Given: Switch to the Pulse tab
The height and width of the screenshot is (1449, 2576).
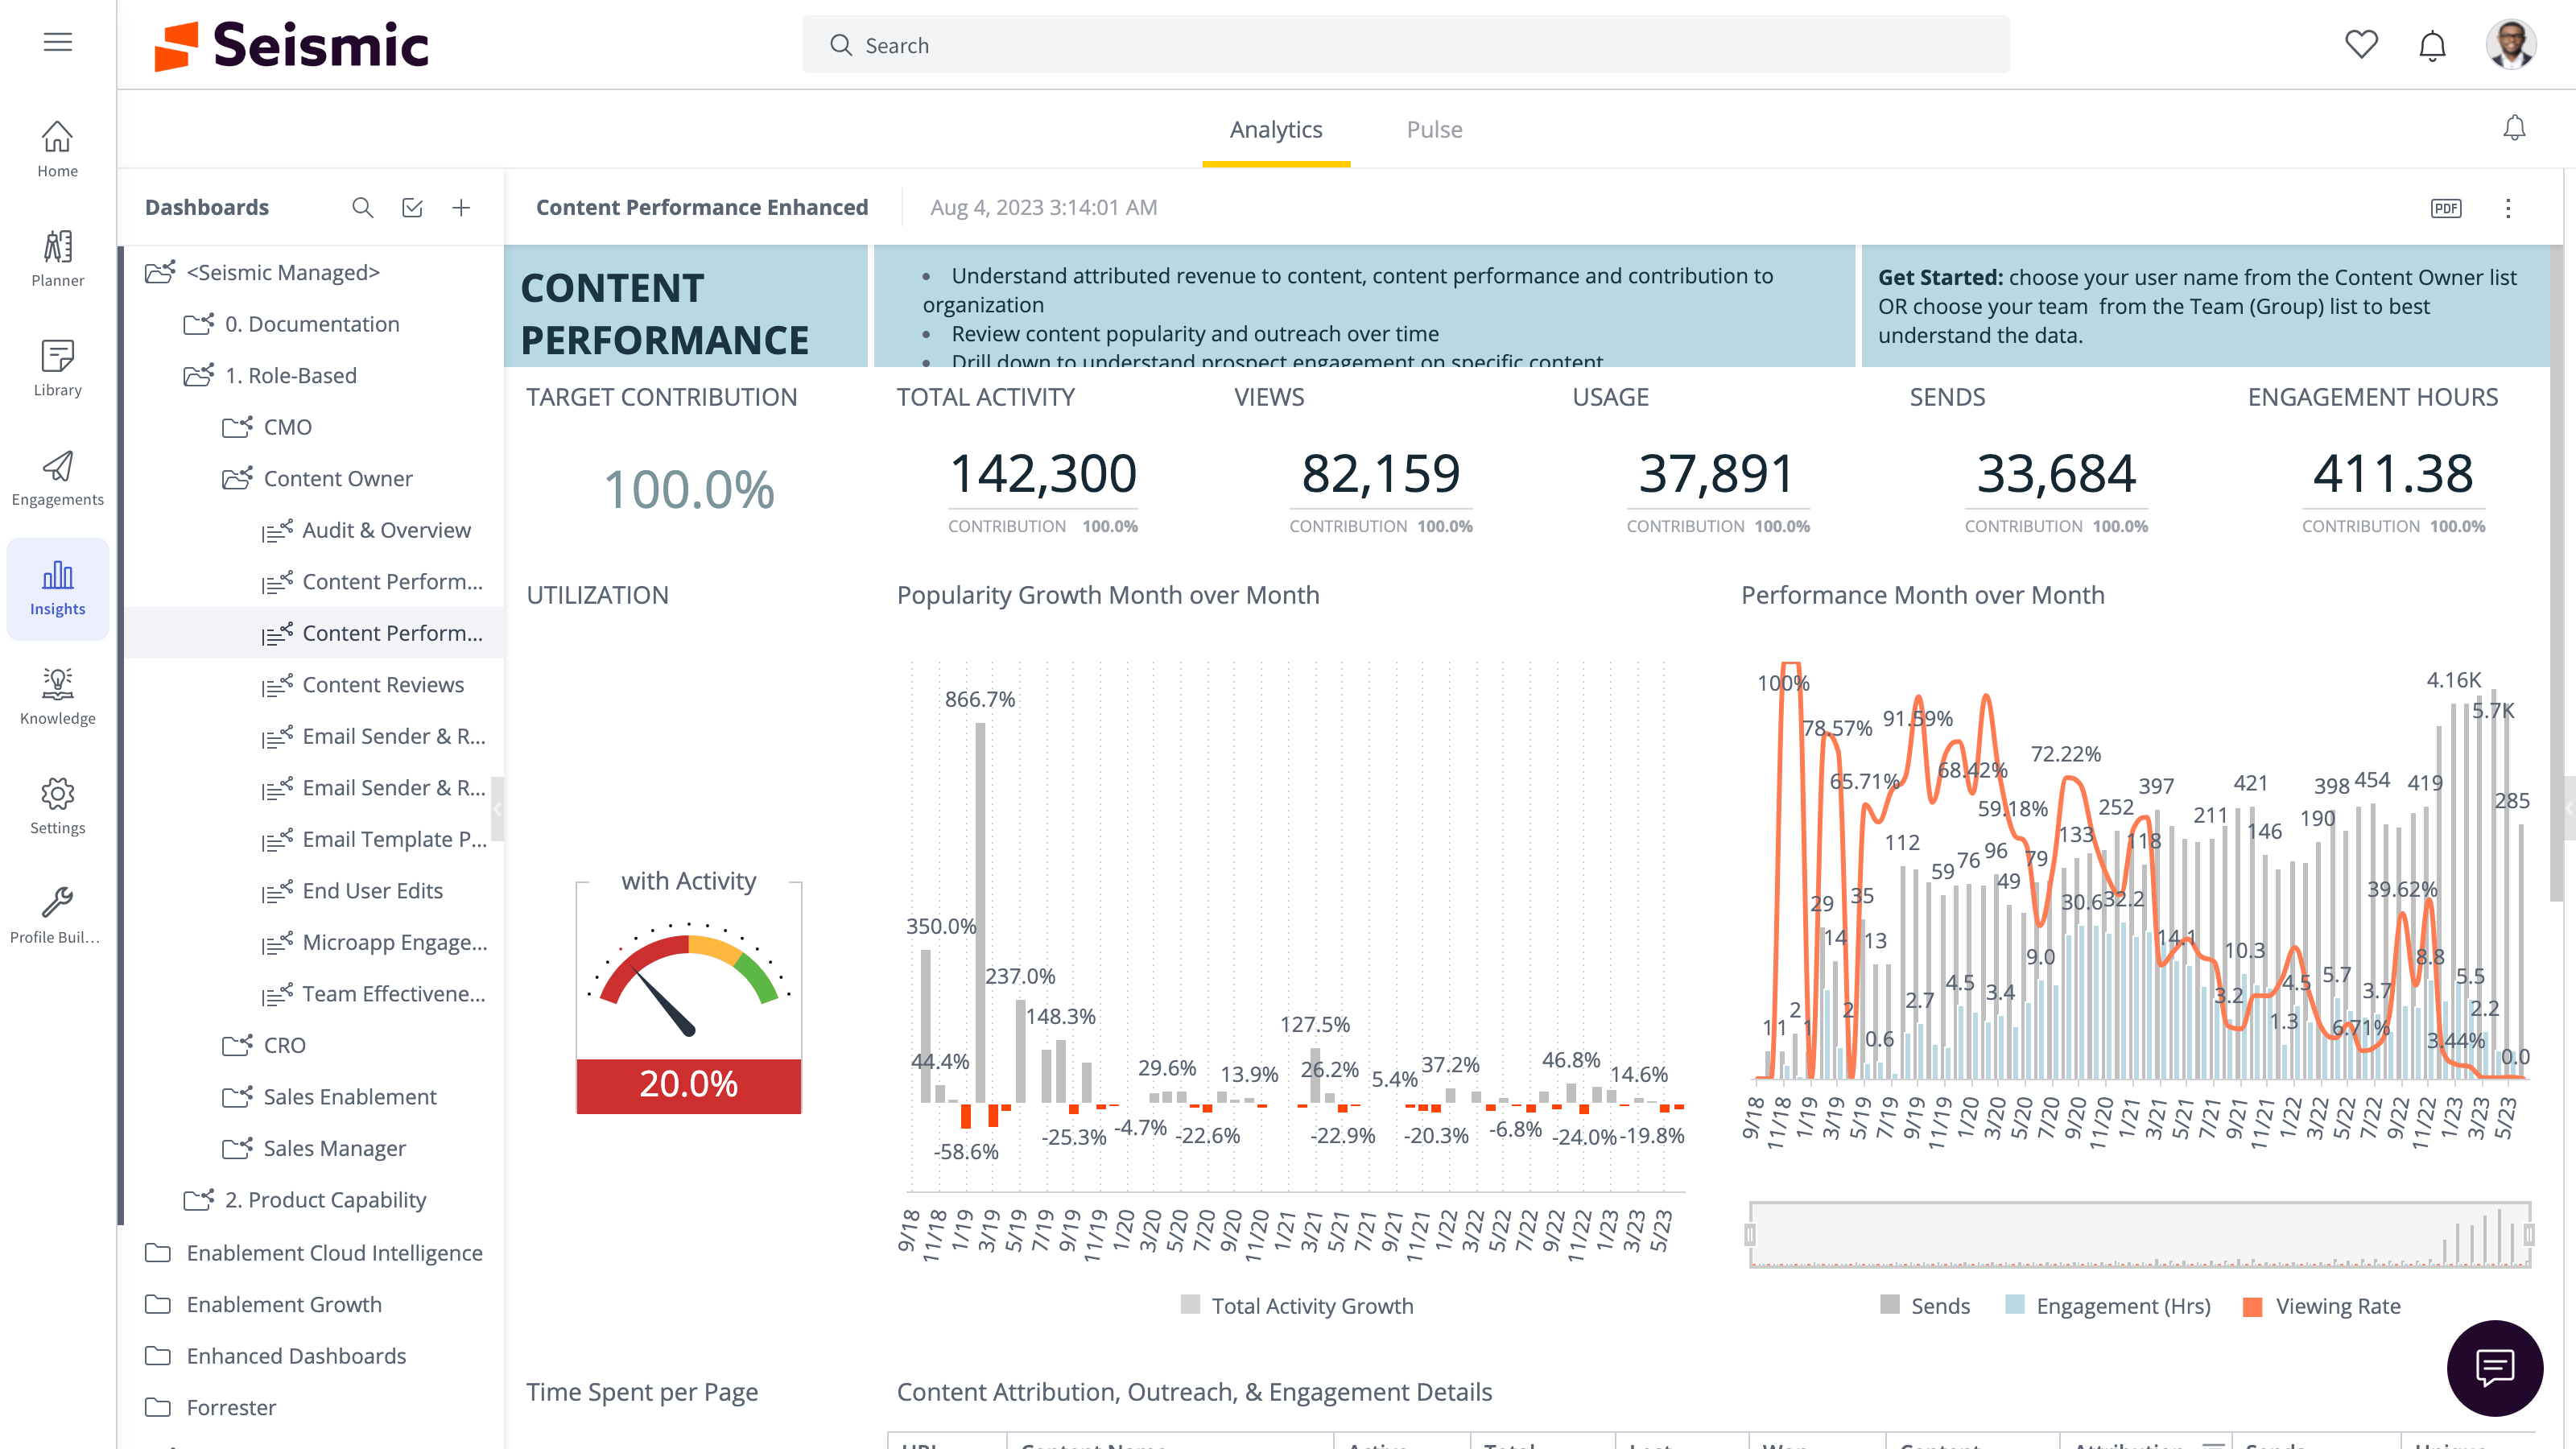Looking at the screenshot, I should [x=1434, y=129].
